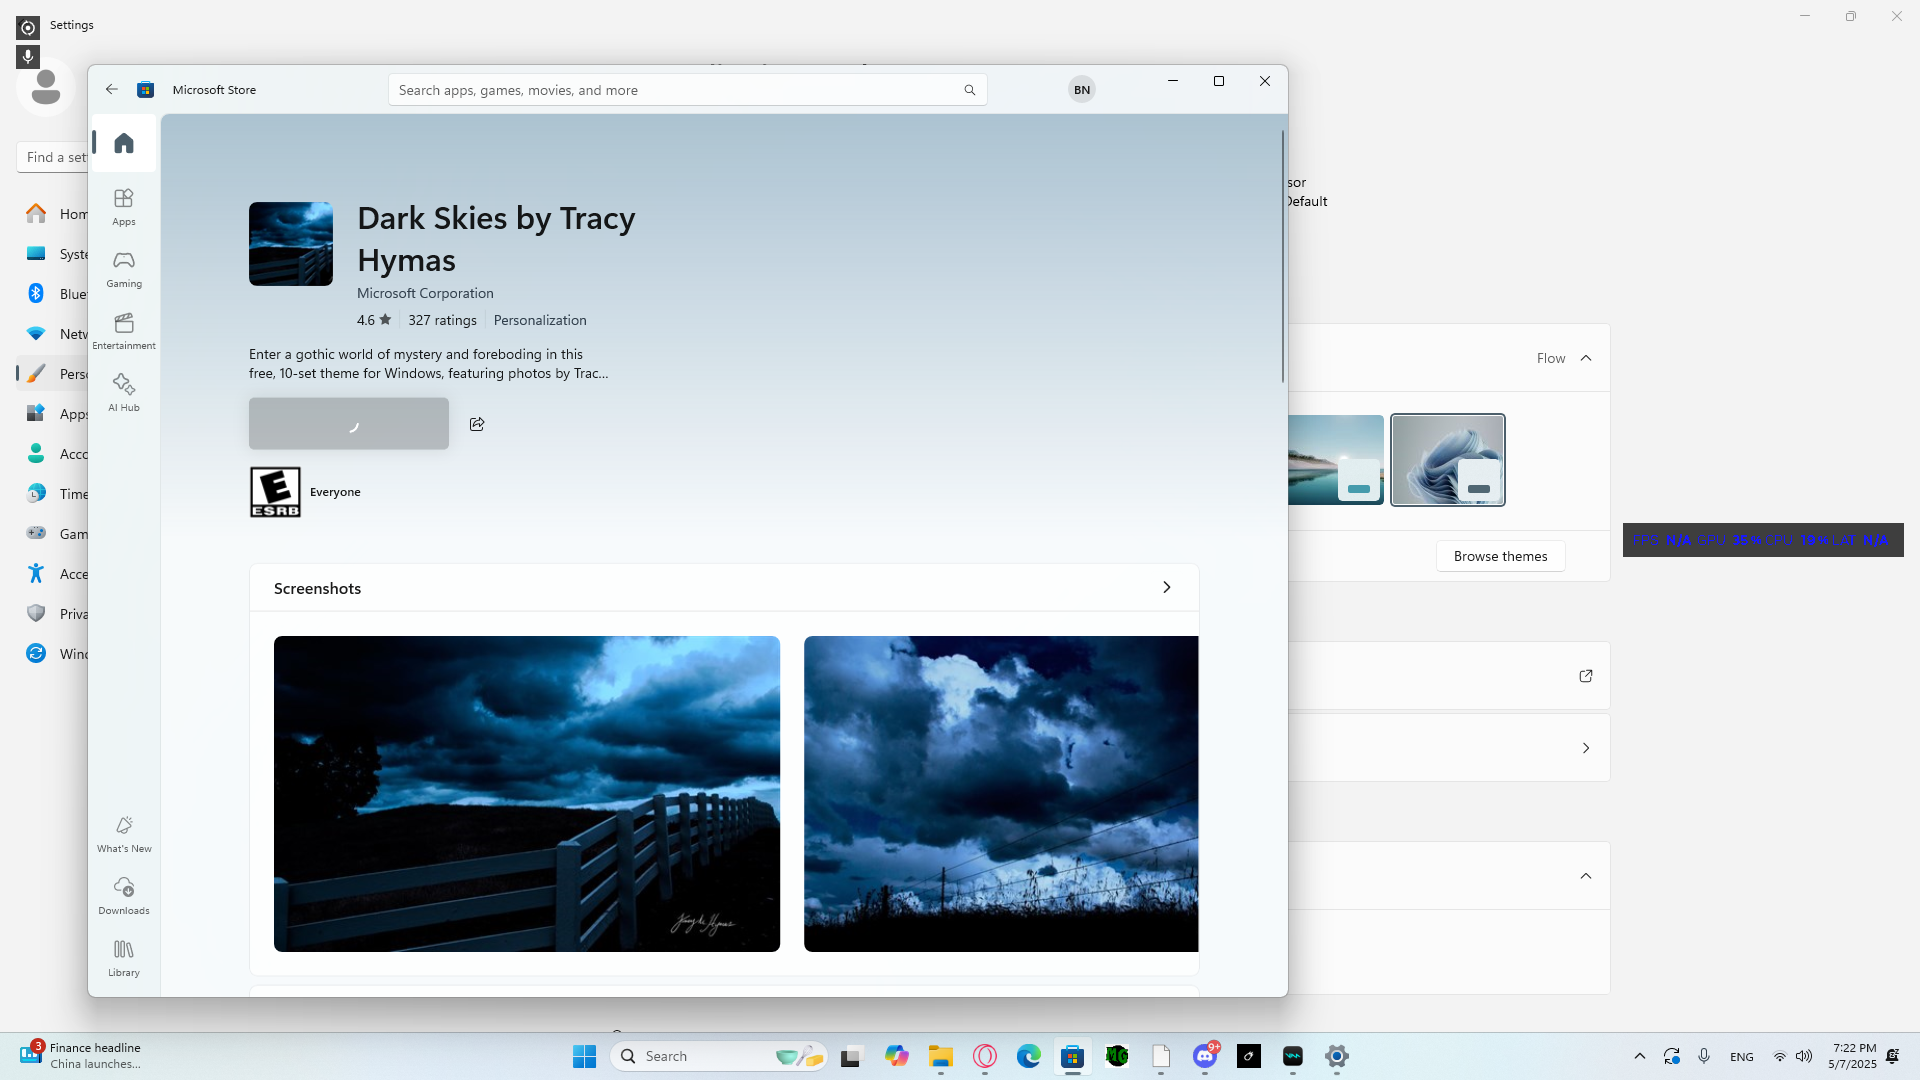
Task: Go back using the Store back arrow
Action: [112, 89]
